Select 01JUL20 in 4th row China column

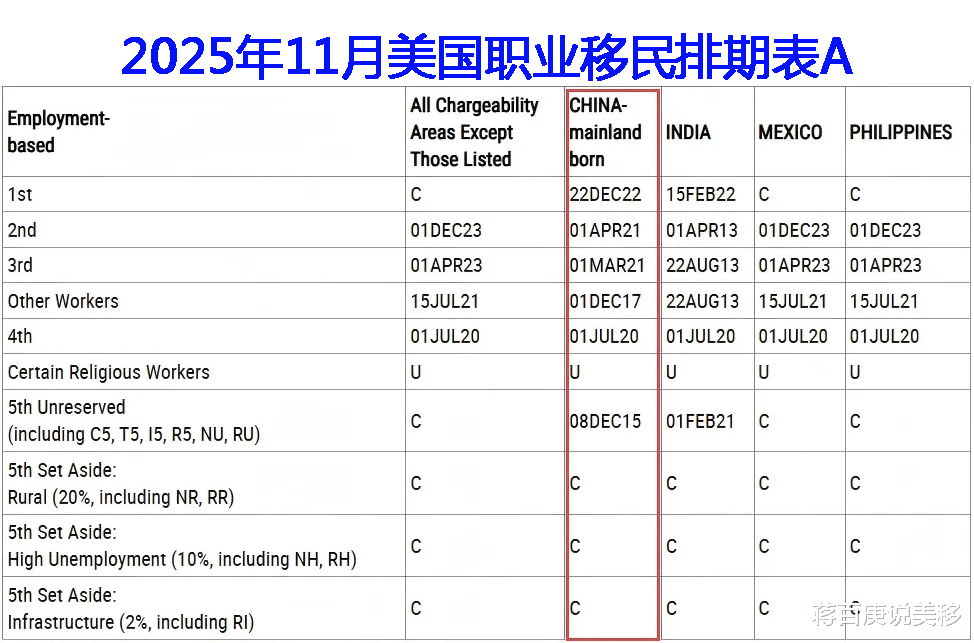[x=604, y=336]
